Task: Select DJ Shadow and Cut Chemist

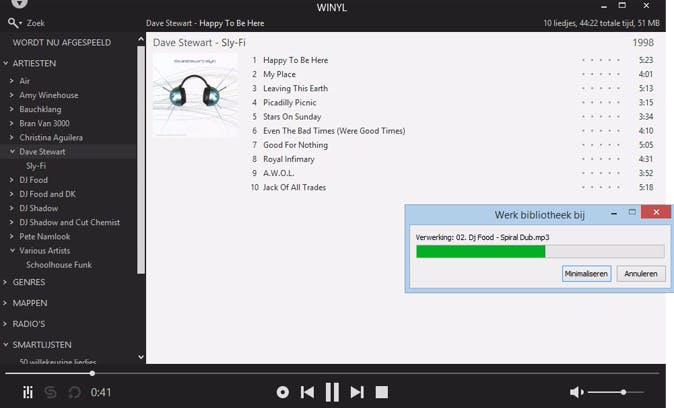Action: coord(70,222)
